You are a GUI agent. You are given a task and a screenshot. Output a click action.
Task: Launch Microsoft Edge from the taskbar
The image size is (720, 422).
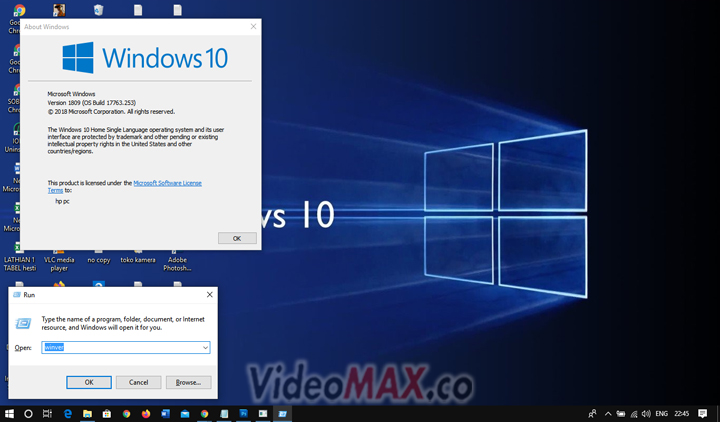pyautogui.click(x=68, y=414)
